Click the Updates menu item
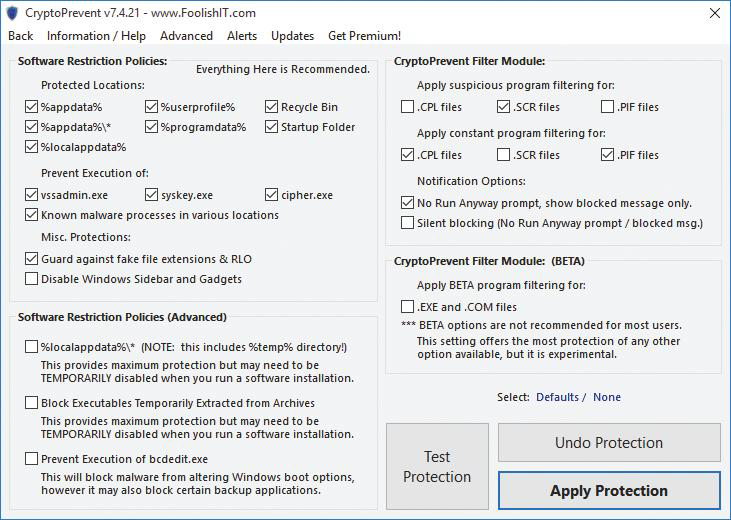731x520 pixels. pos(292,36)
